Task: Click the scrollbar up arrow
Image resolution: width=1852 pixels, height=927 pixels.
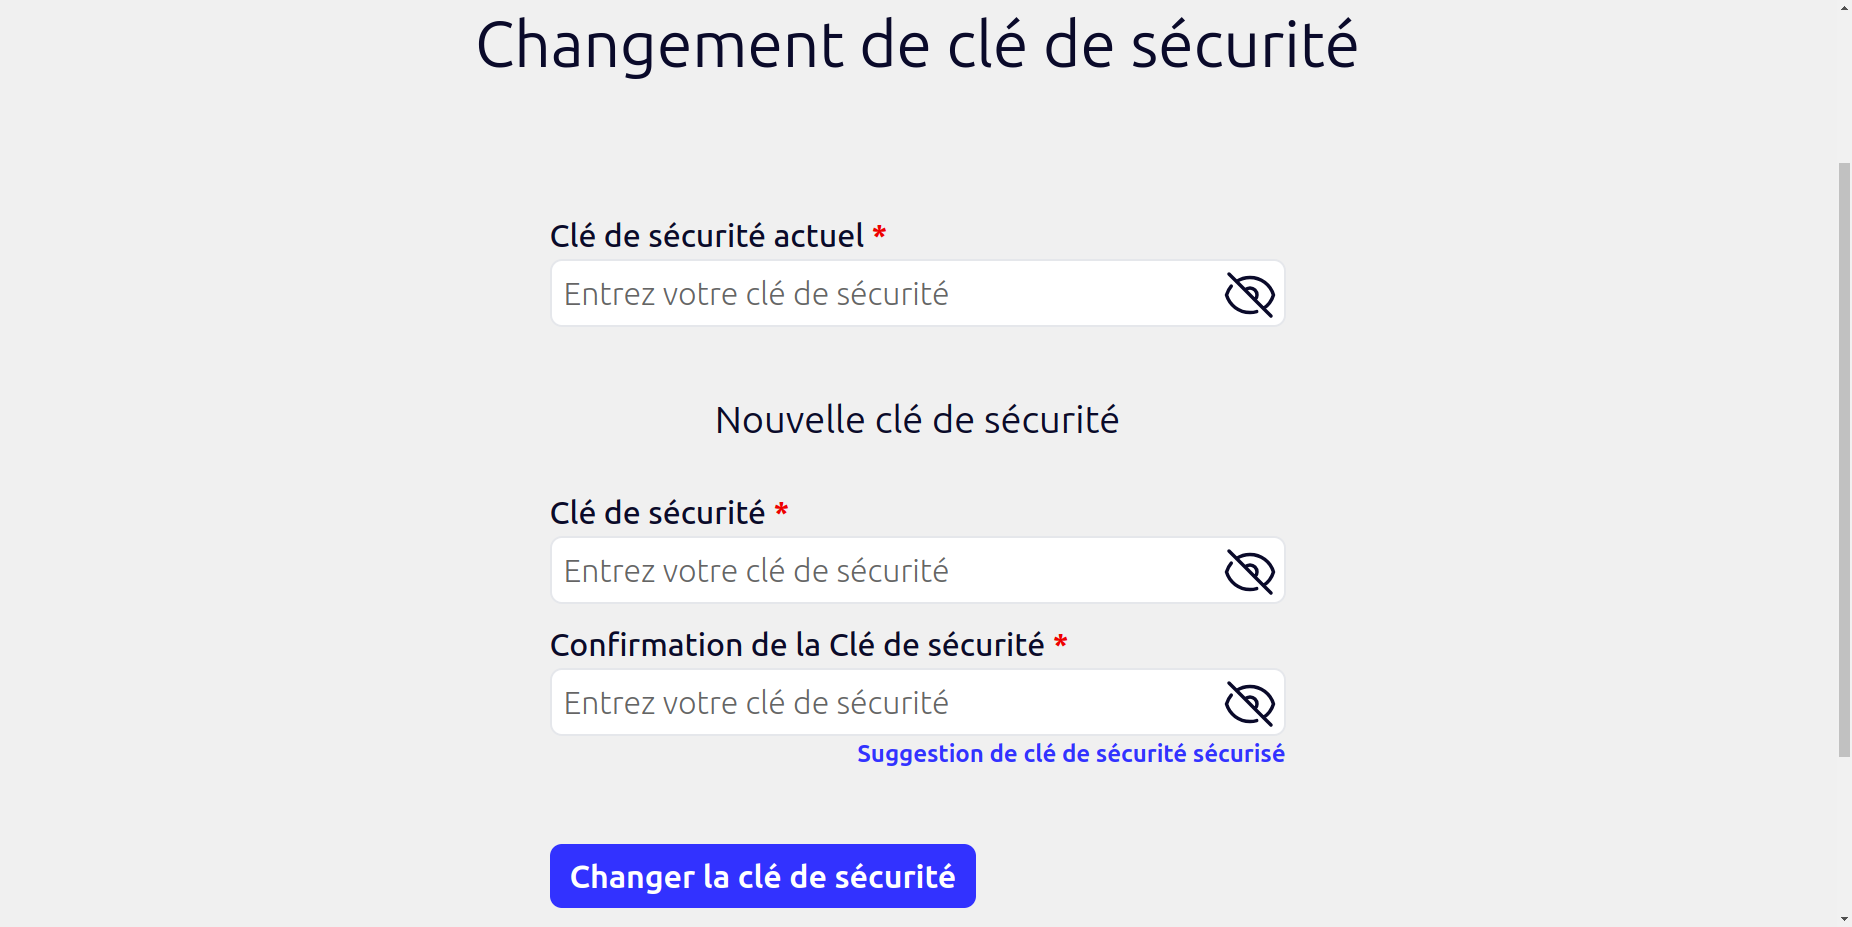Action: (1842, 8)
